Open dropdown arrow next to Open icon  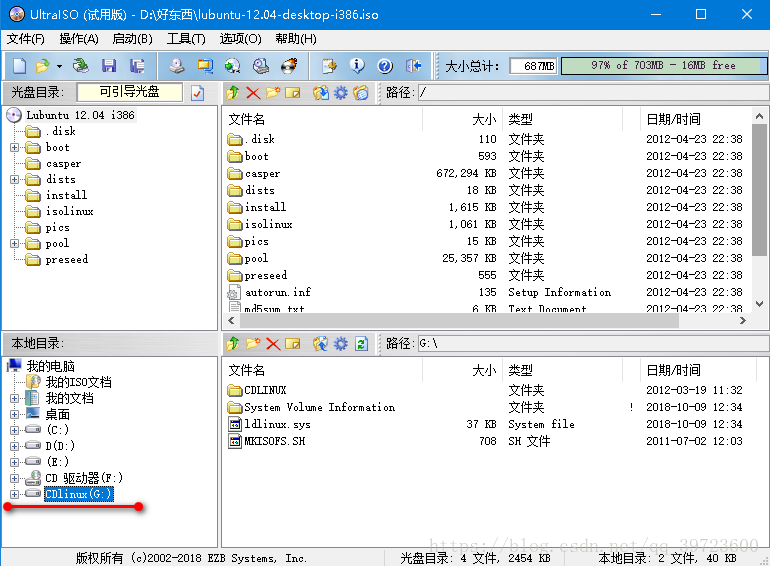[x=59, y=66]
